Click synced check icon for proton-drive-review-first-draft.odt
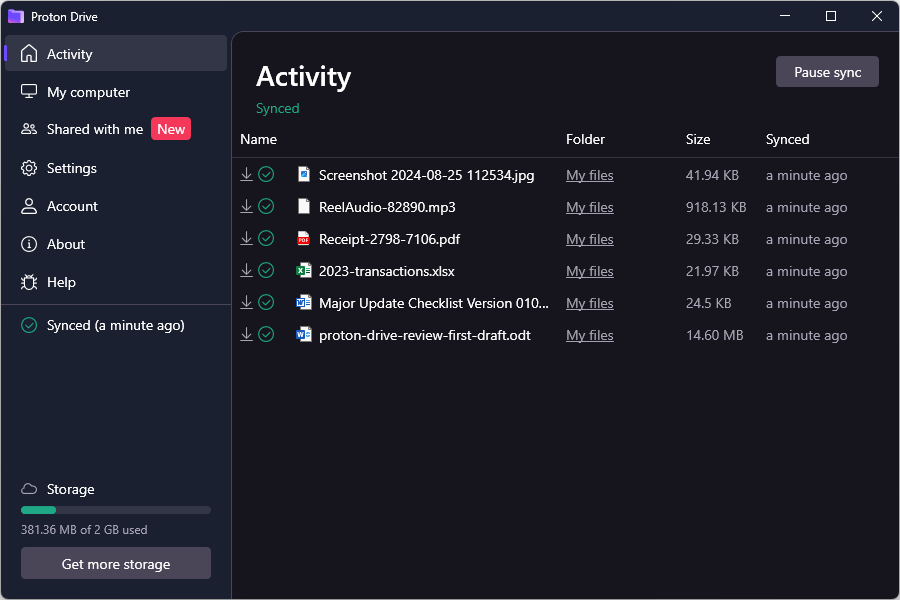The width and height of the screenshot is (900, 600). pyautogui.click(x=266, y=334)
